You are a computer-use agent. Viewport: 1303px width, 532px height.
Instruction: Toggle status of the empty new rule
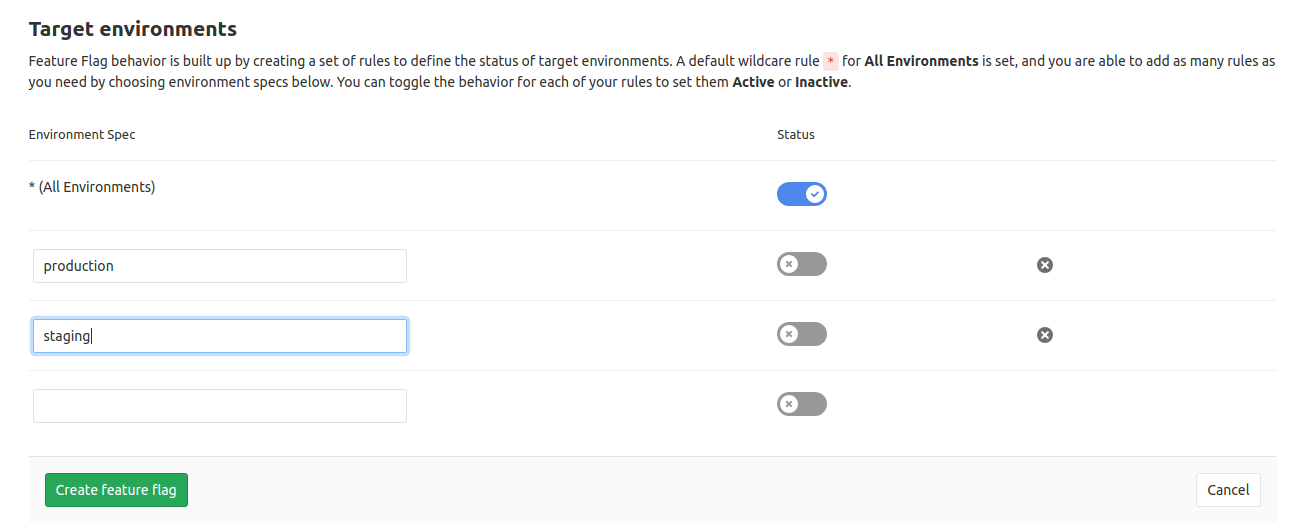click(x=802, y=404)
